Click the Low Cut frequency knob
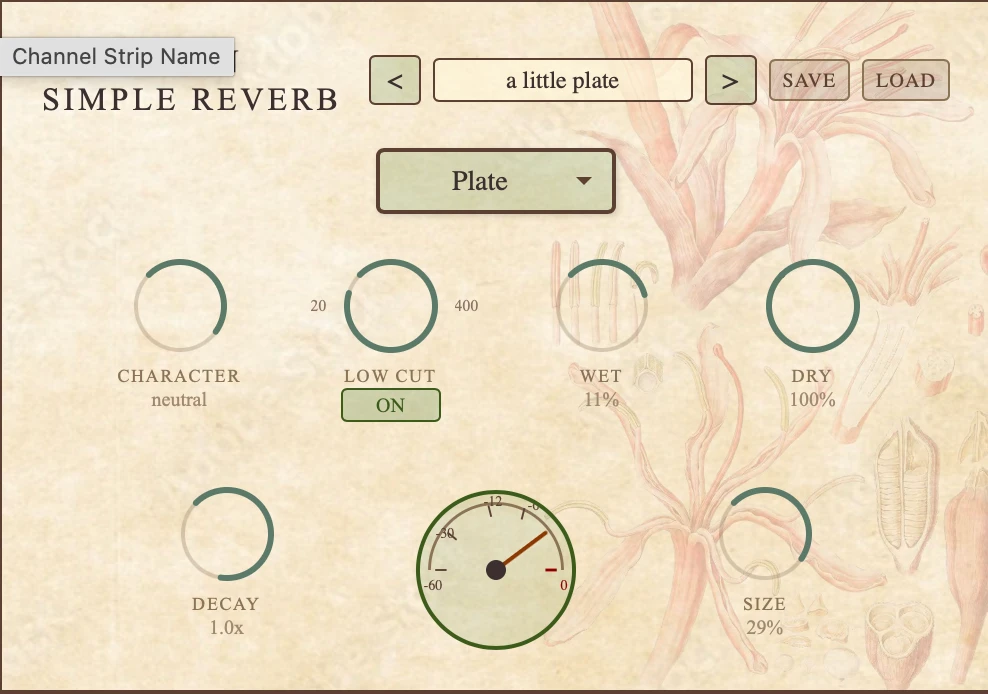Screen dimensions: 988x694 pos(390,306)
